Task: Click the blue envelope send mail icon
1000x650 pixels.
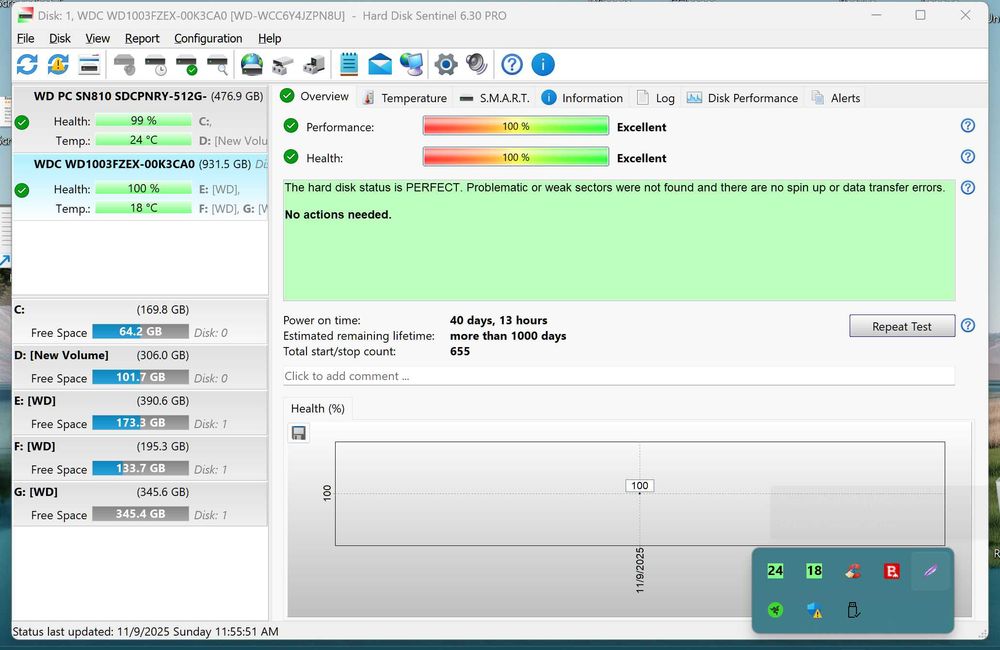Action: (x=380, y=64)
